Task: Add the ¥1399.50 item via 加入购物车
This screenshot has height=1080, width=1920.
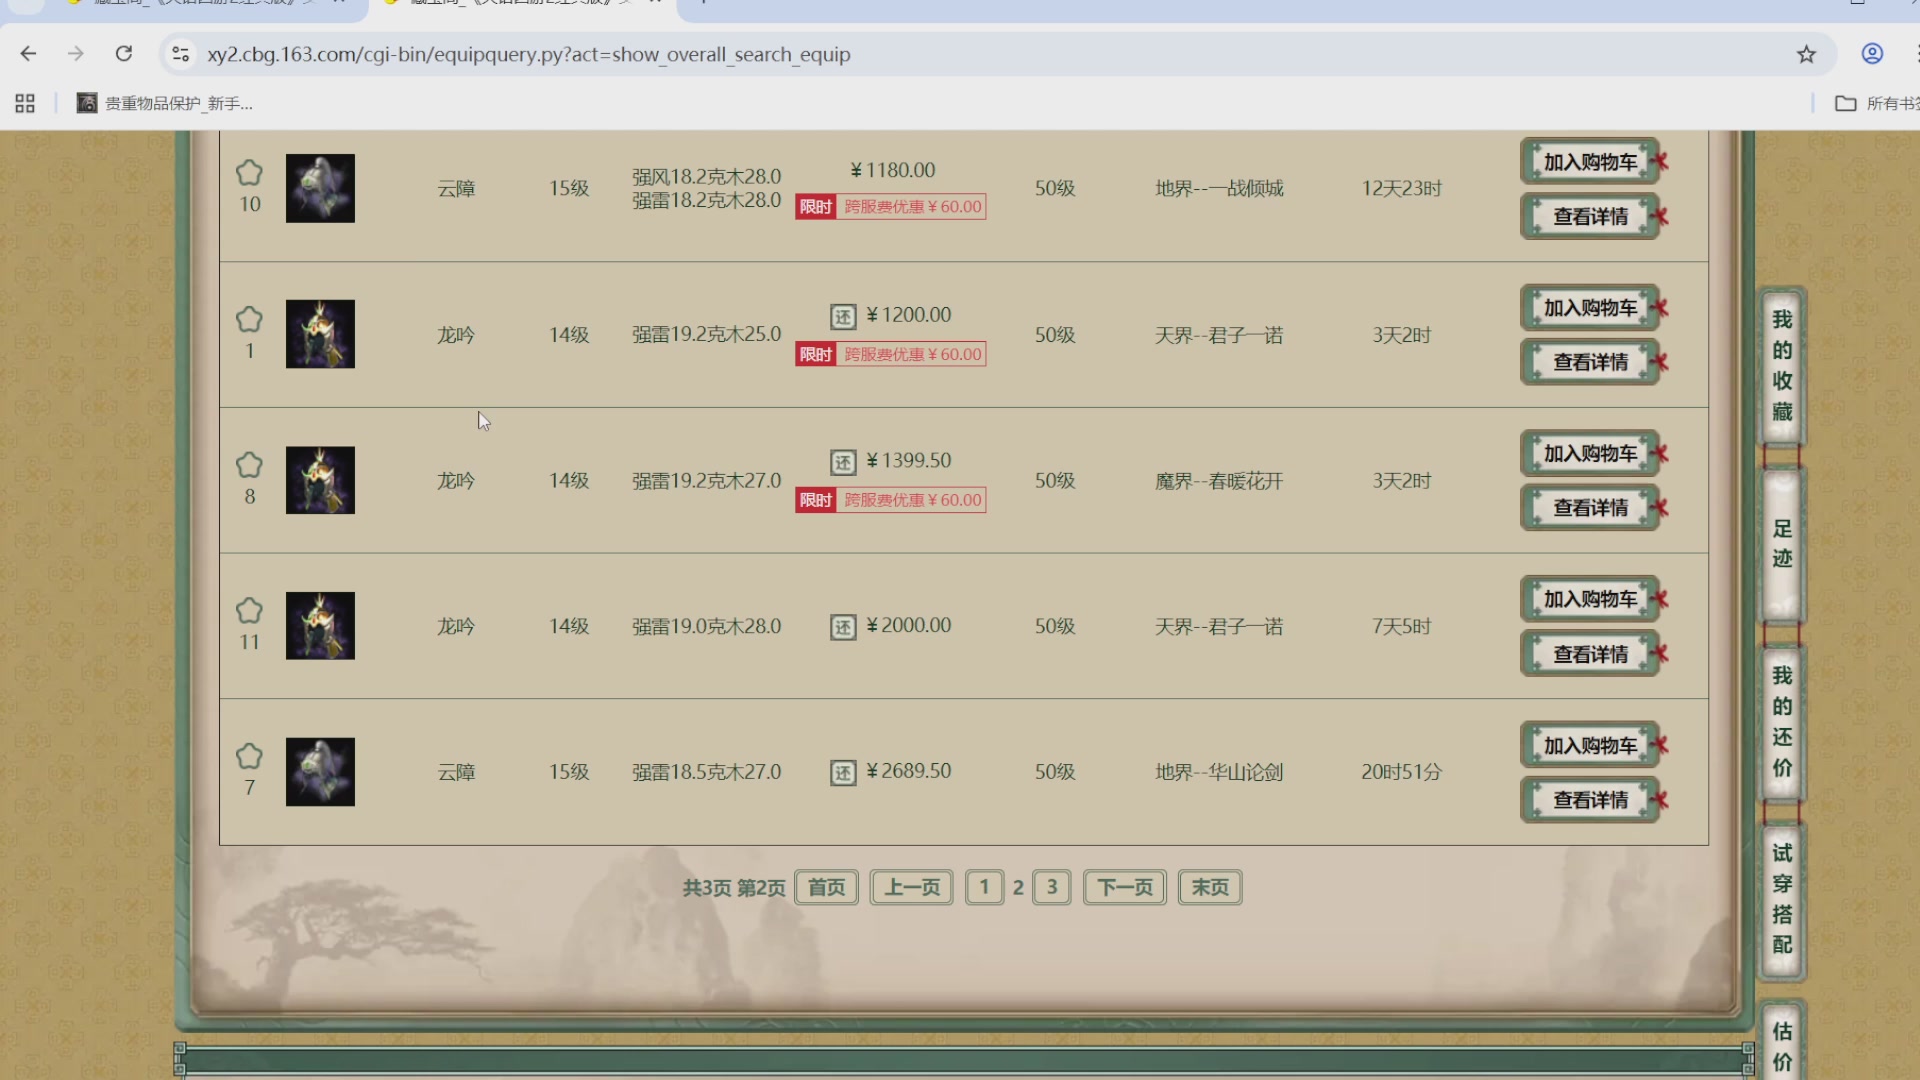Action: click(x=1589, y=454)
